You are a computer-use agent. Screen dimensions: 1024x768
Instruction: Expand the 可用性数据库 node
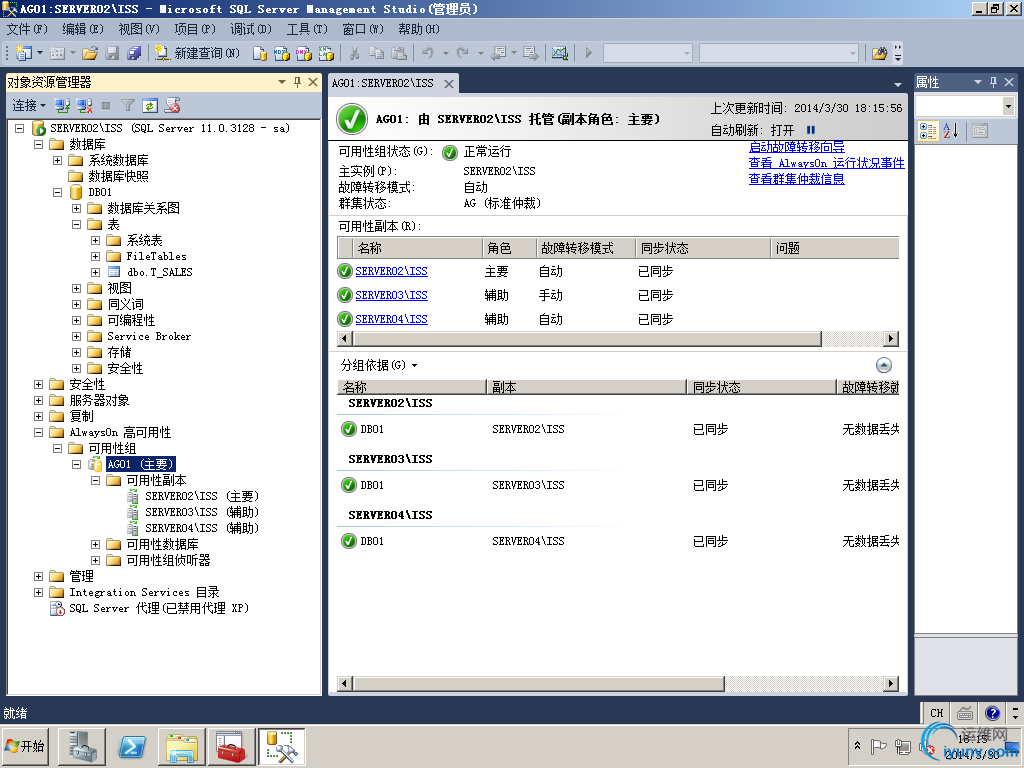click(95, 544)
